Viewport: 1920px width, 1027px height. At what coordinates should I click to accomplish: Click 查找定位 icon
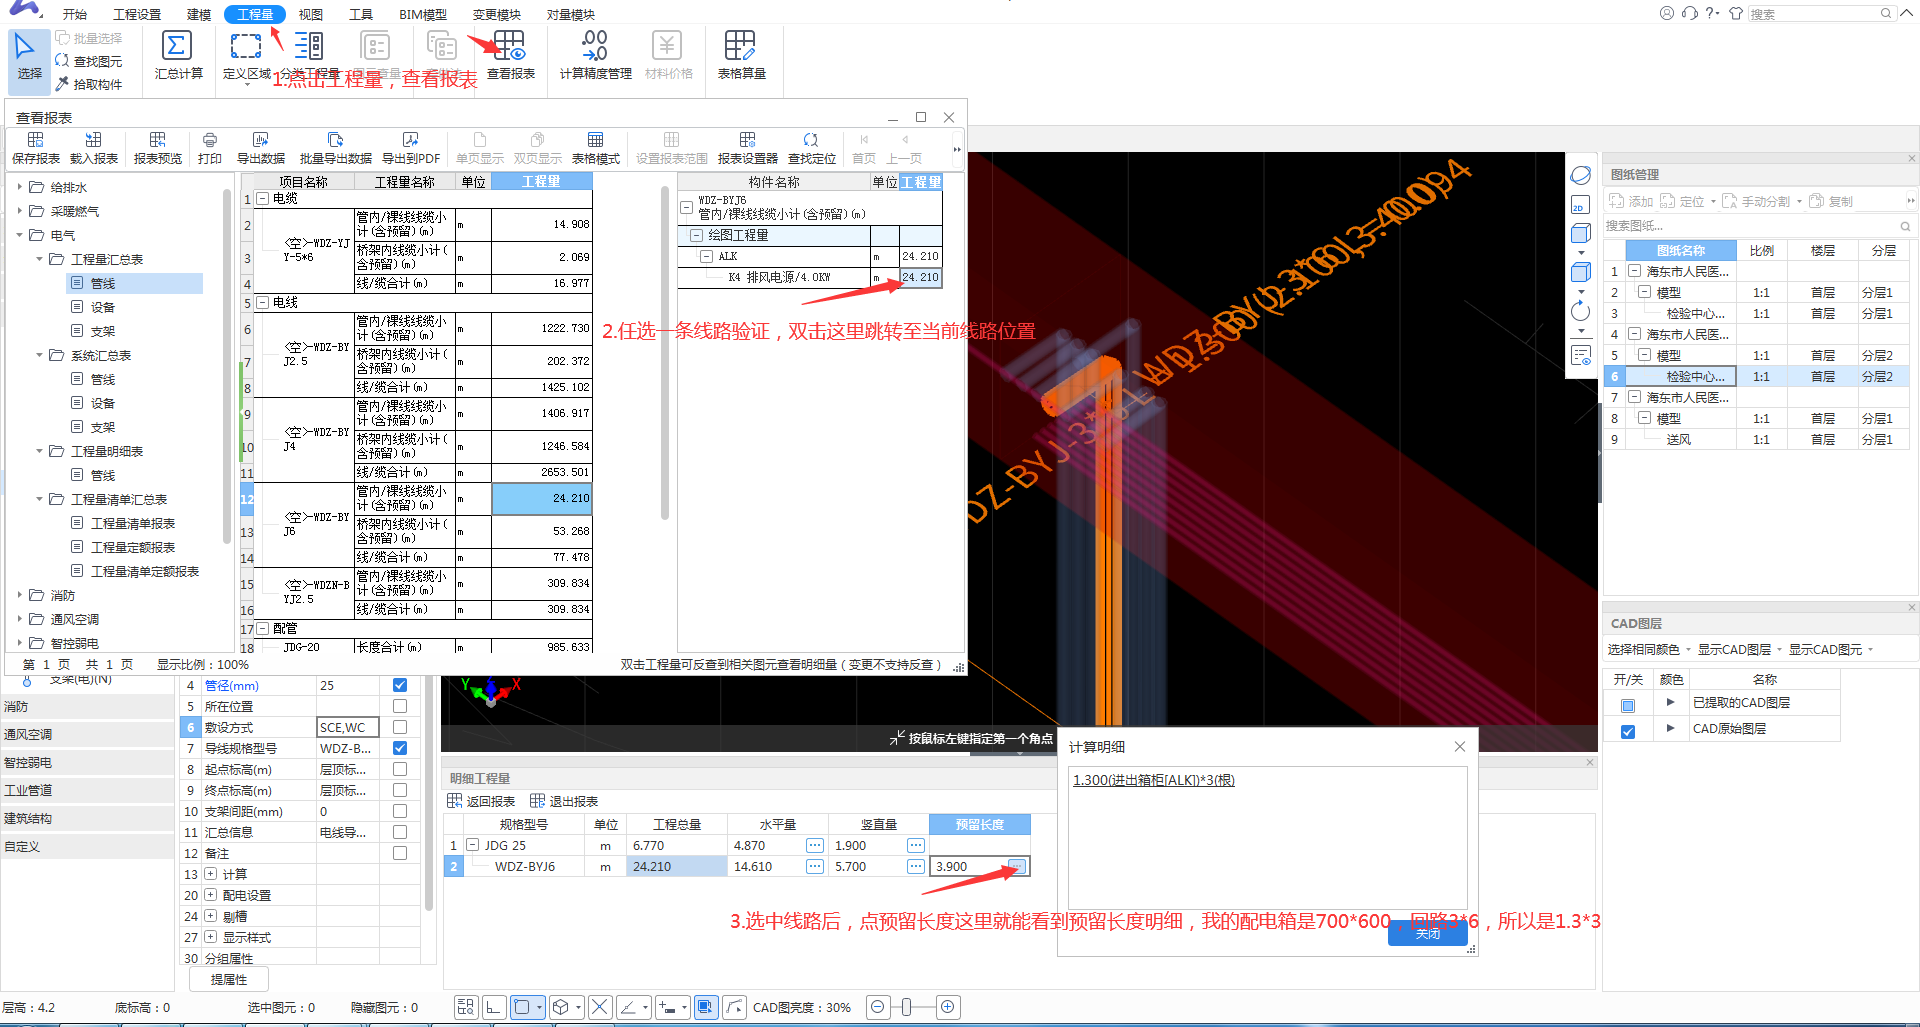click(811, 140)
